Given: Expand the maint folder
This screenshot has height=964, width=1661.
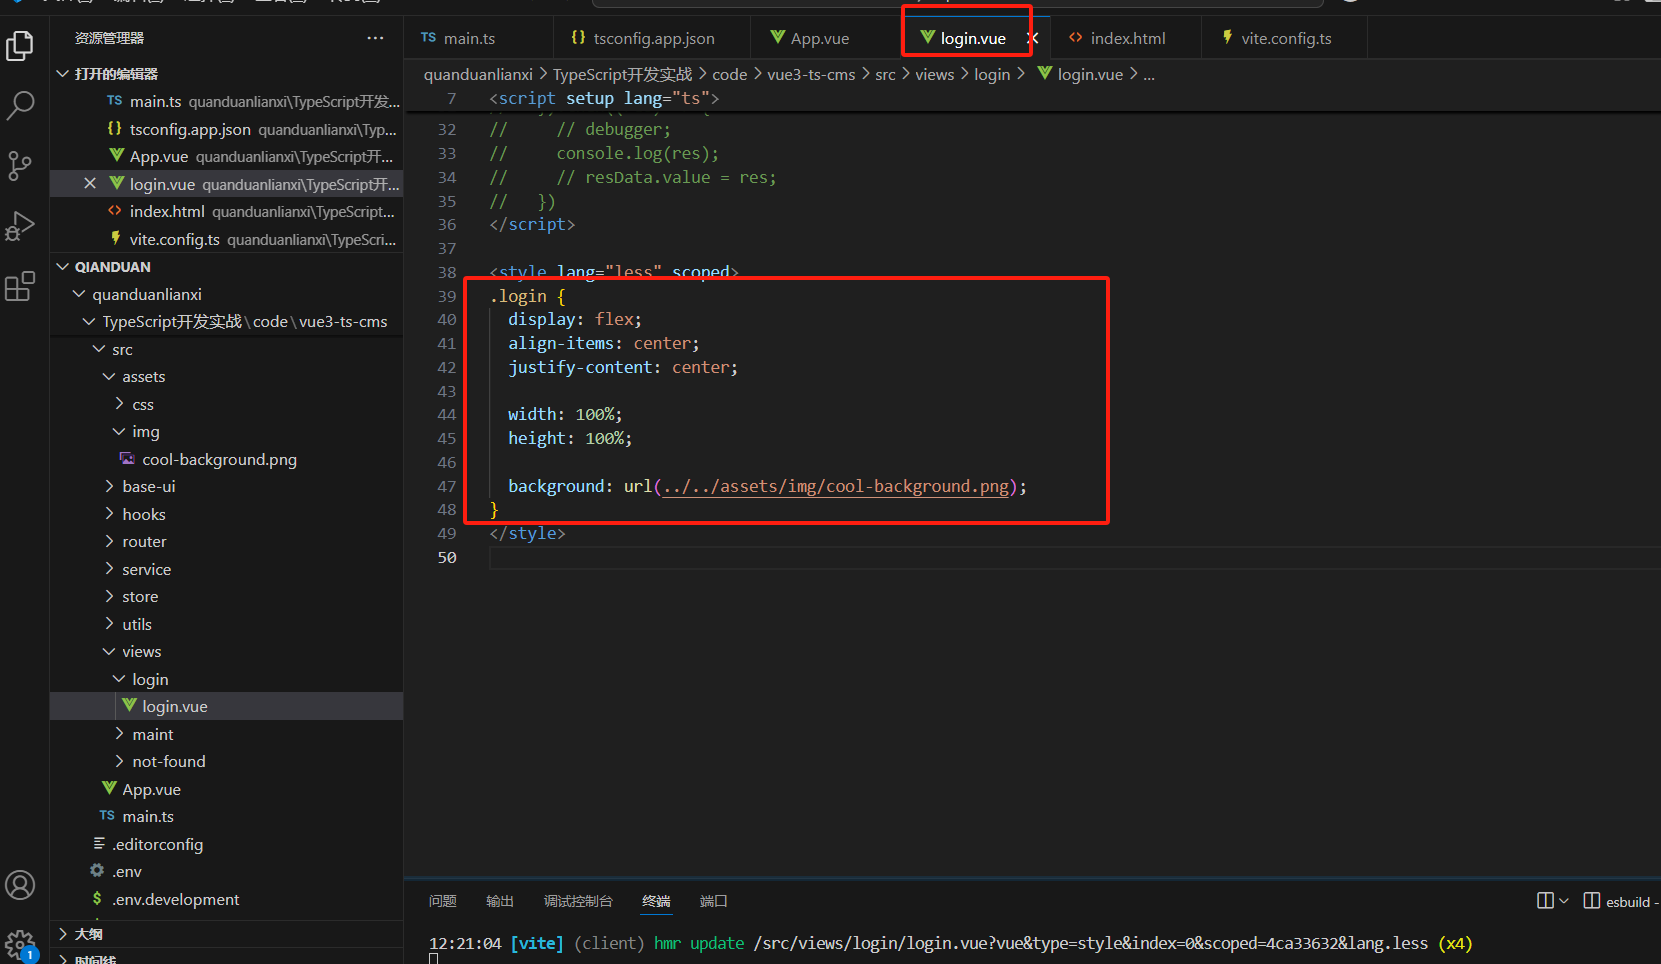Looking at the screenshot, I should click(x=119, y=734).
